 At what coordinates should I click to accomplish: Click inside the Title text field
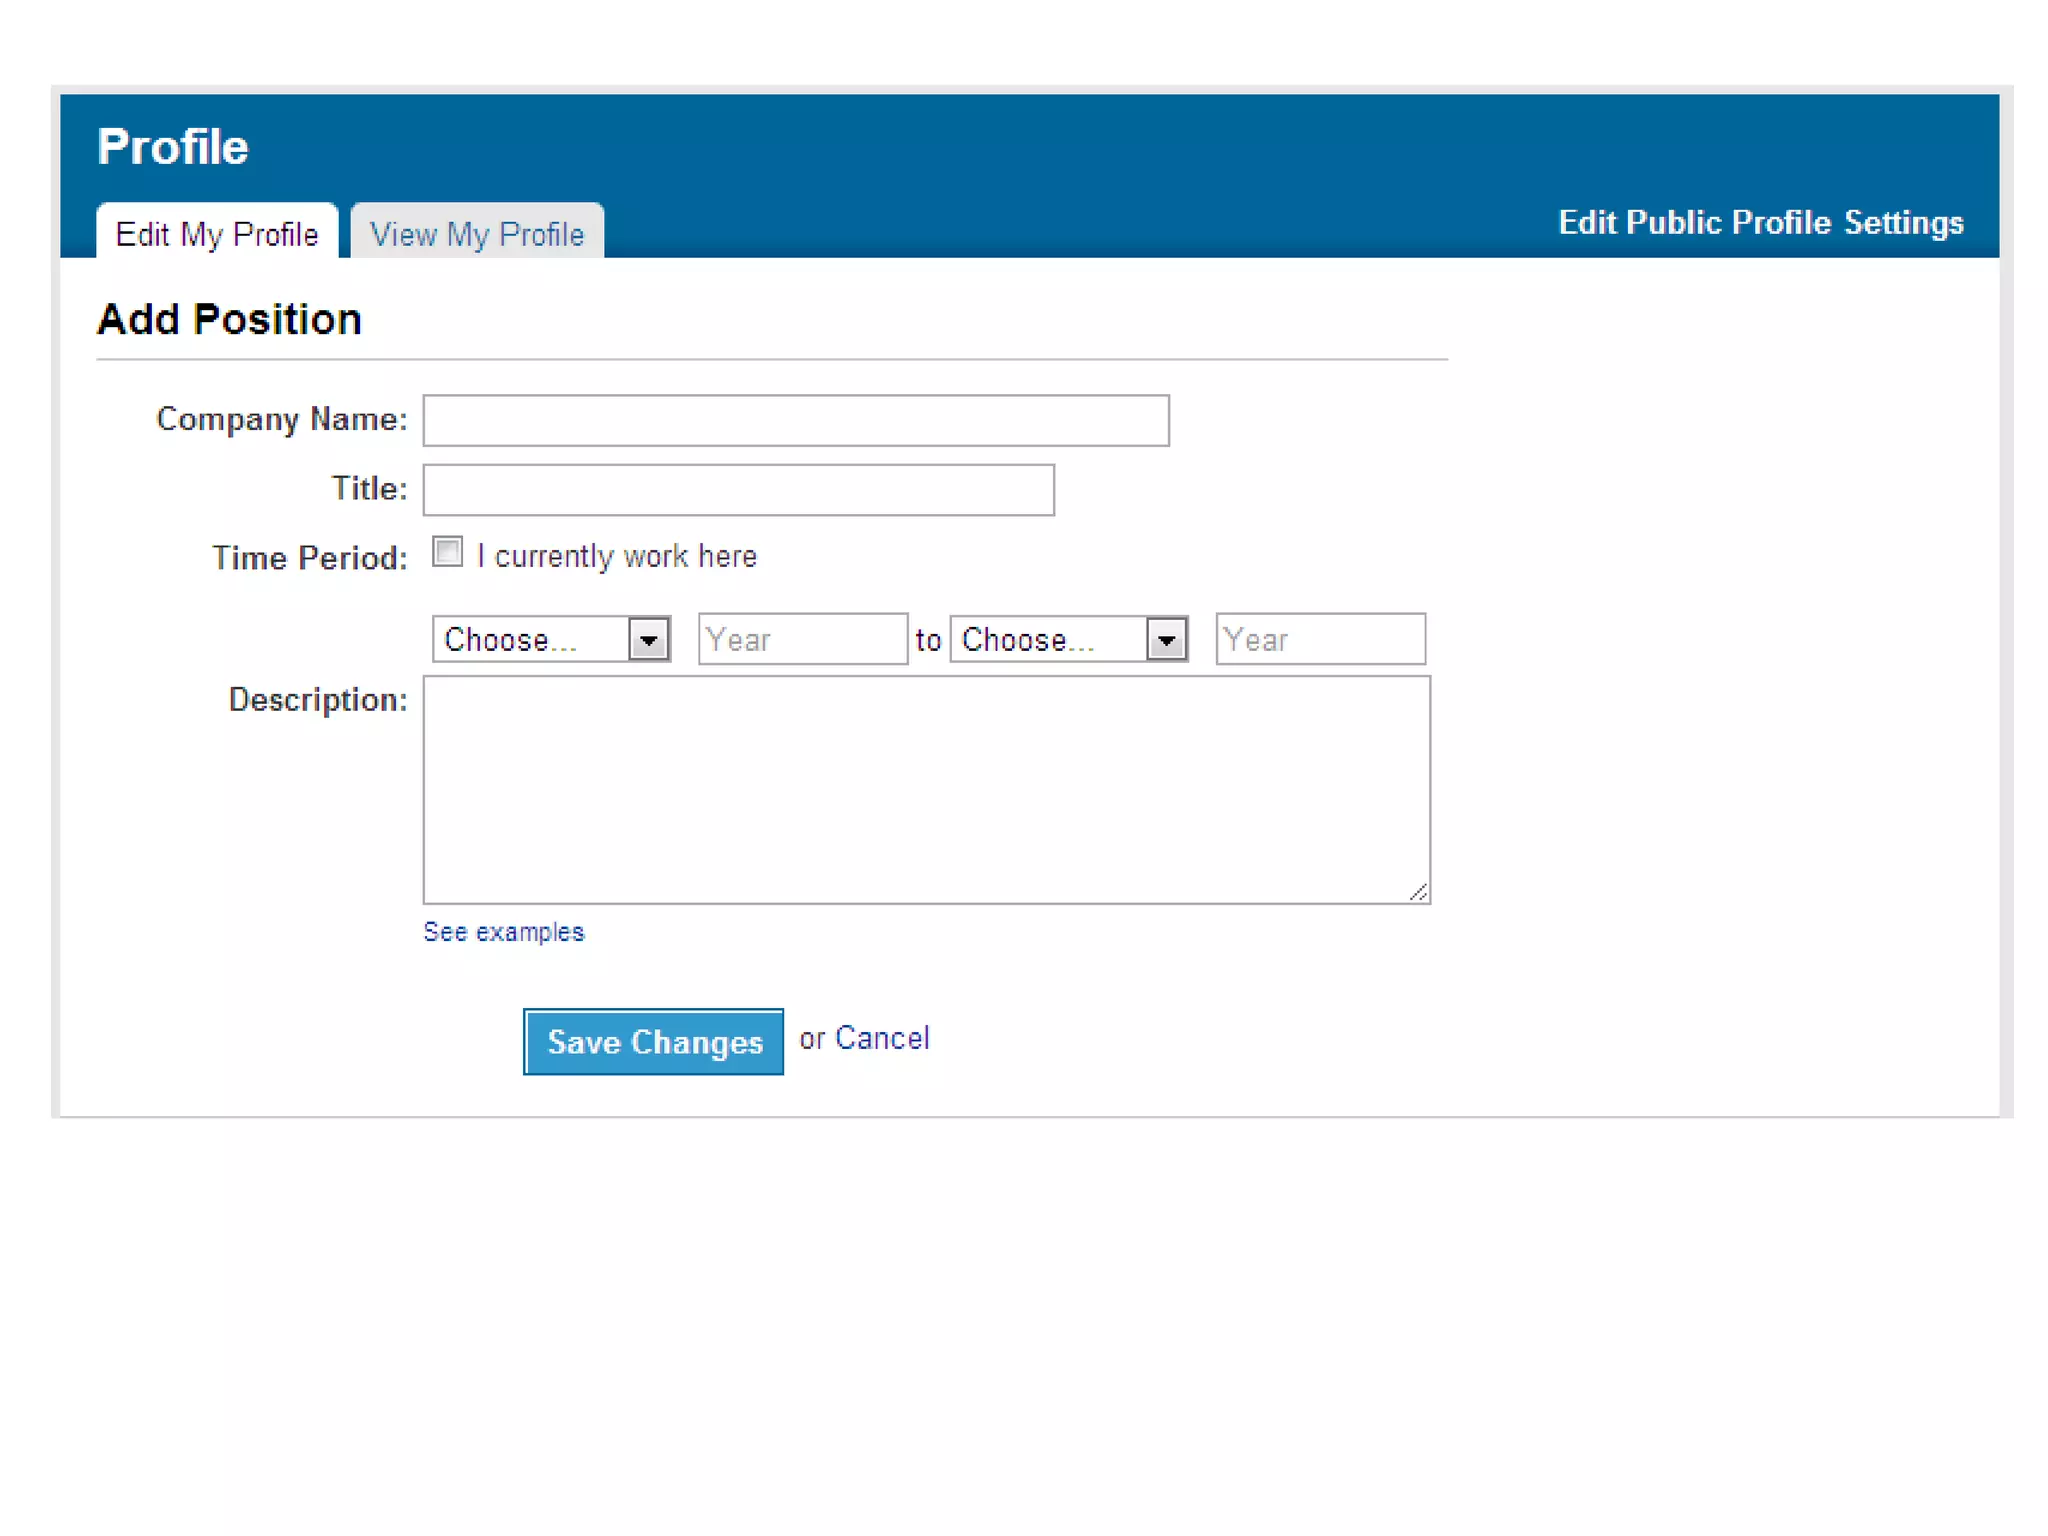[x=738, y=490]
